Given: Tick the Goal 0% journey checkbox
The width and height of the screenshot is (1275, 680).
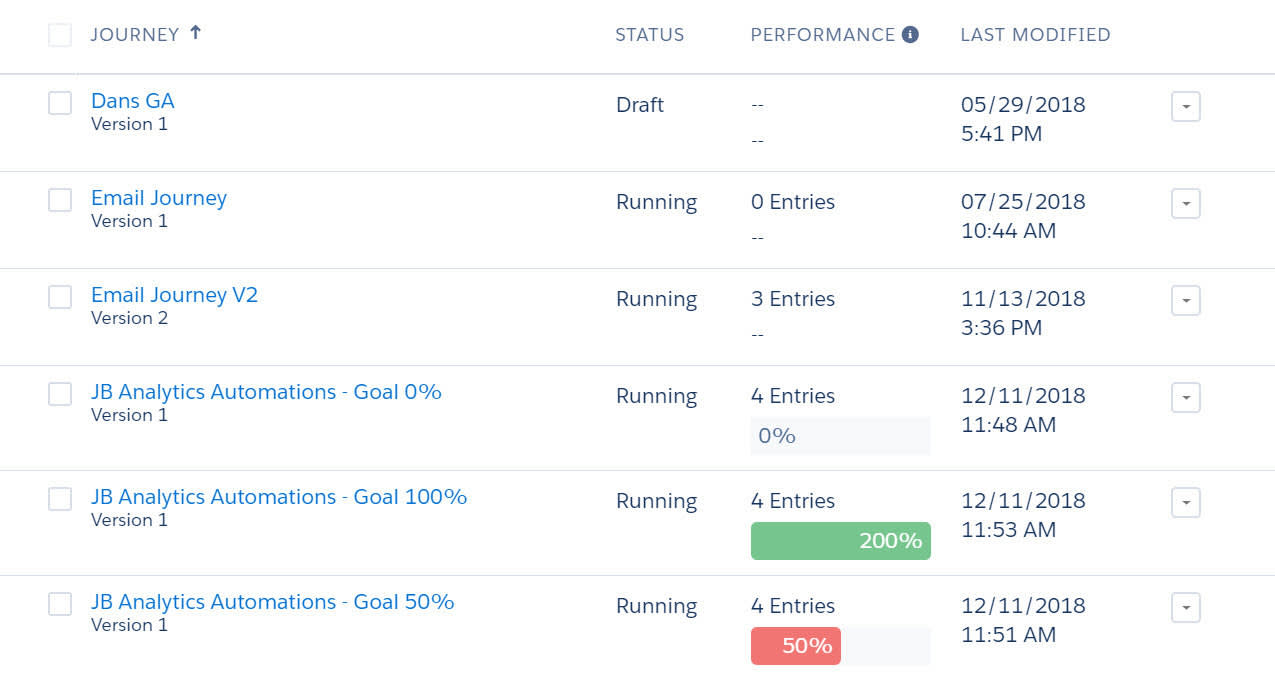Looking at the screenshot, I should click(x=60, y=394).
